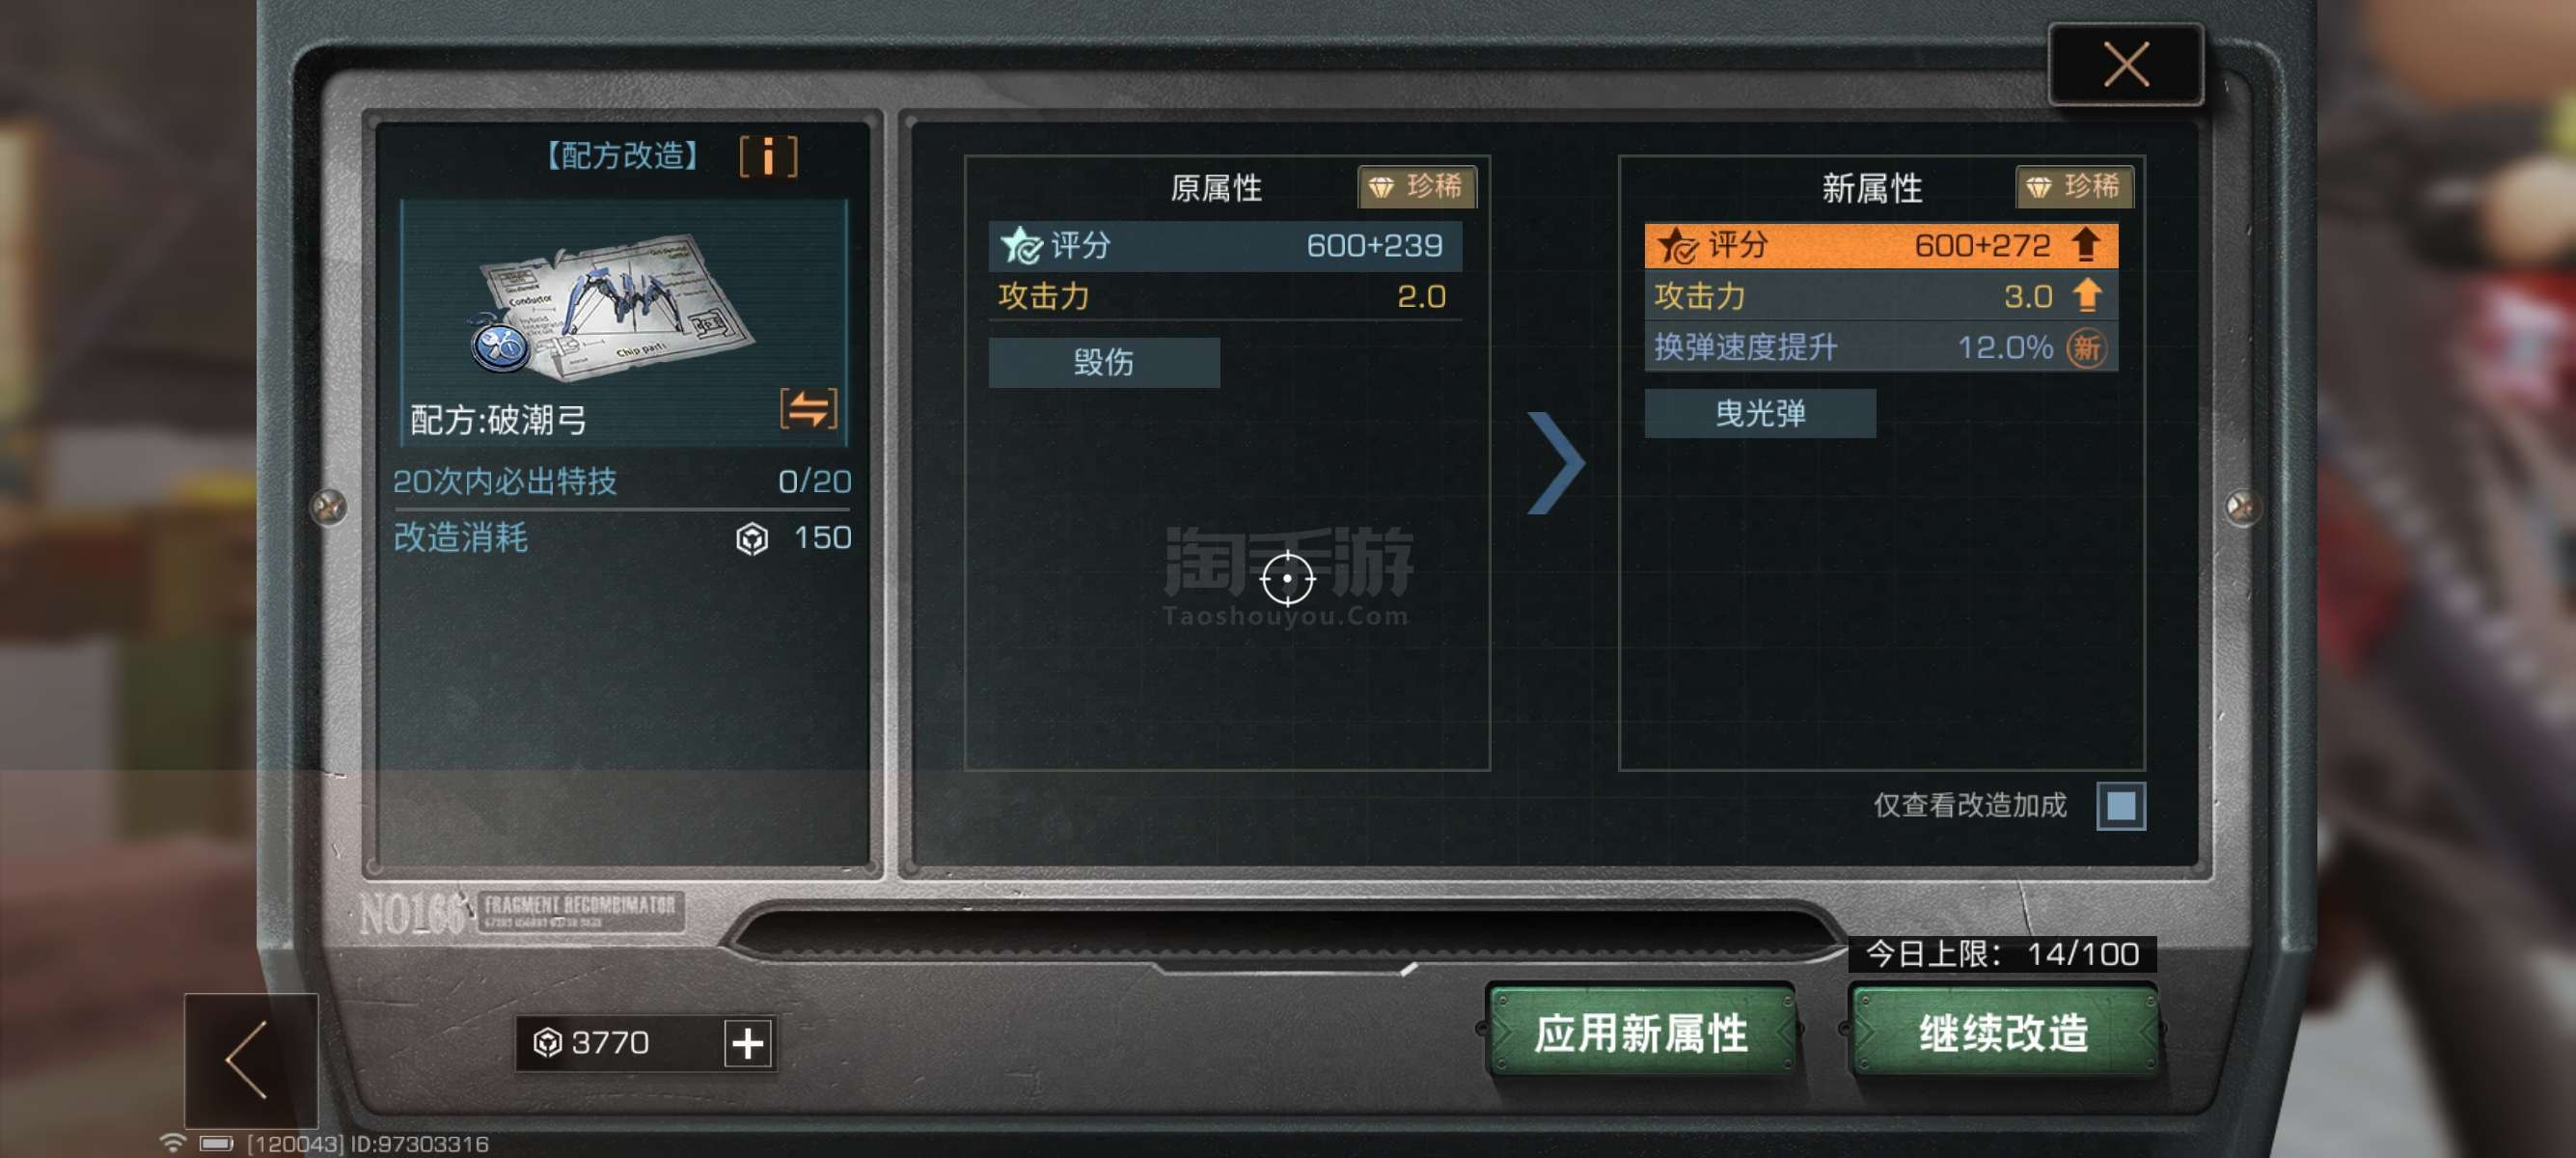Click the orange swap-recipe arrows icon
Screen dimensions: 2576x1158
[808, 408]
